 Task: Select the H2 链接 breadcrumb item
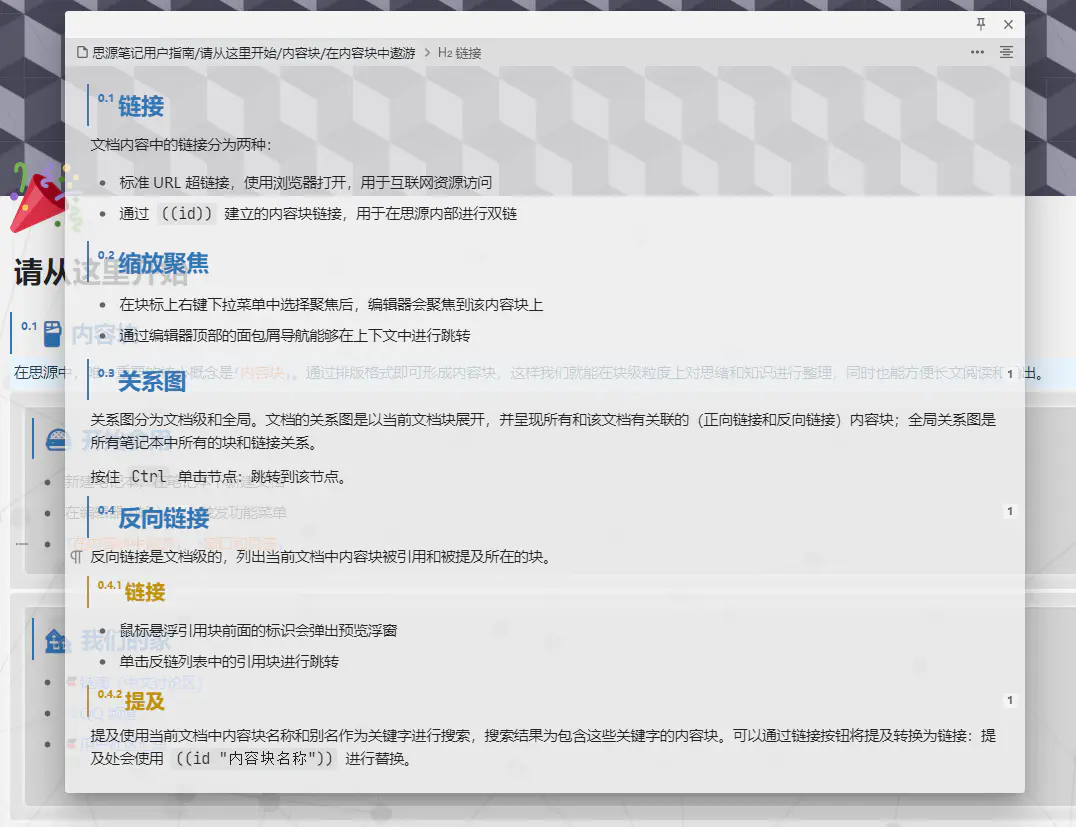(x=462, y=53)
